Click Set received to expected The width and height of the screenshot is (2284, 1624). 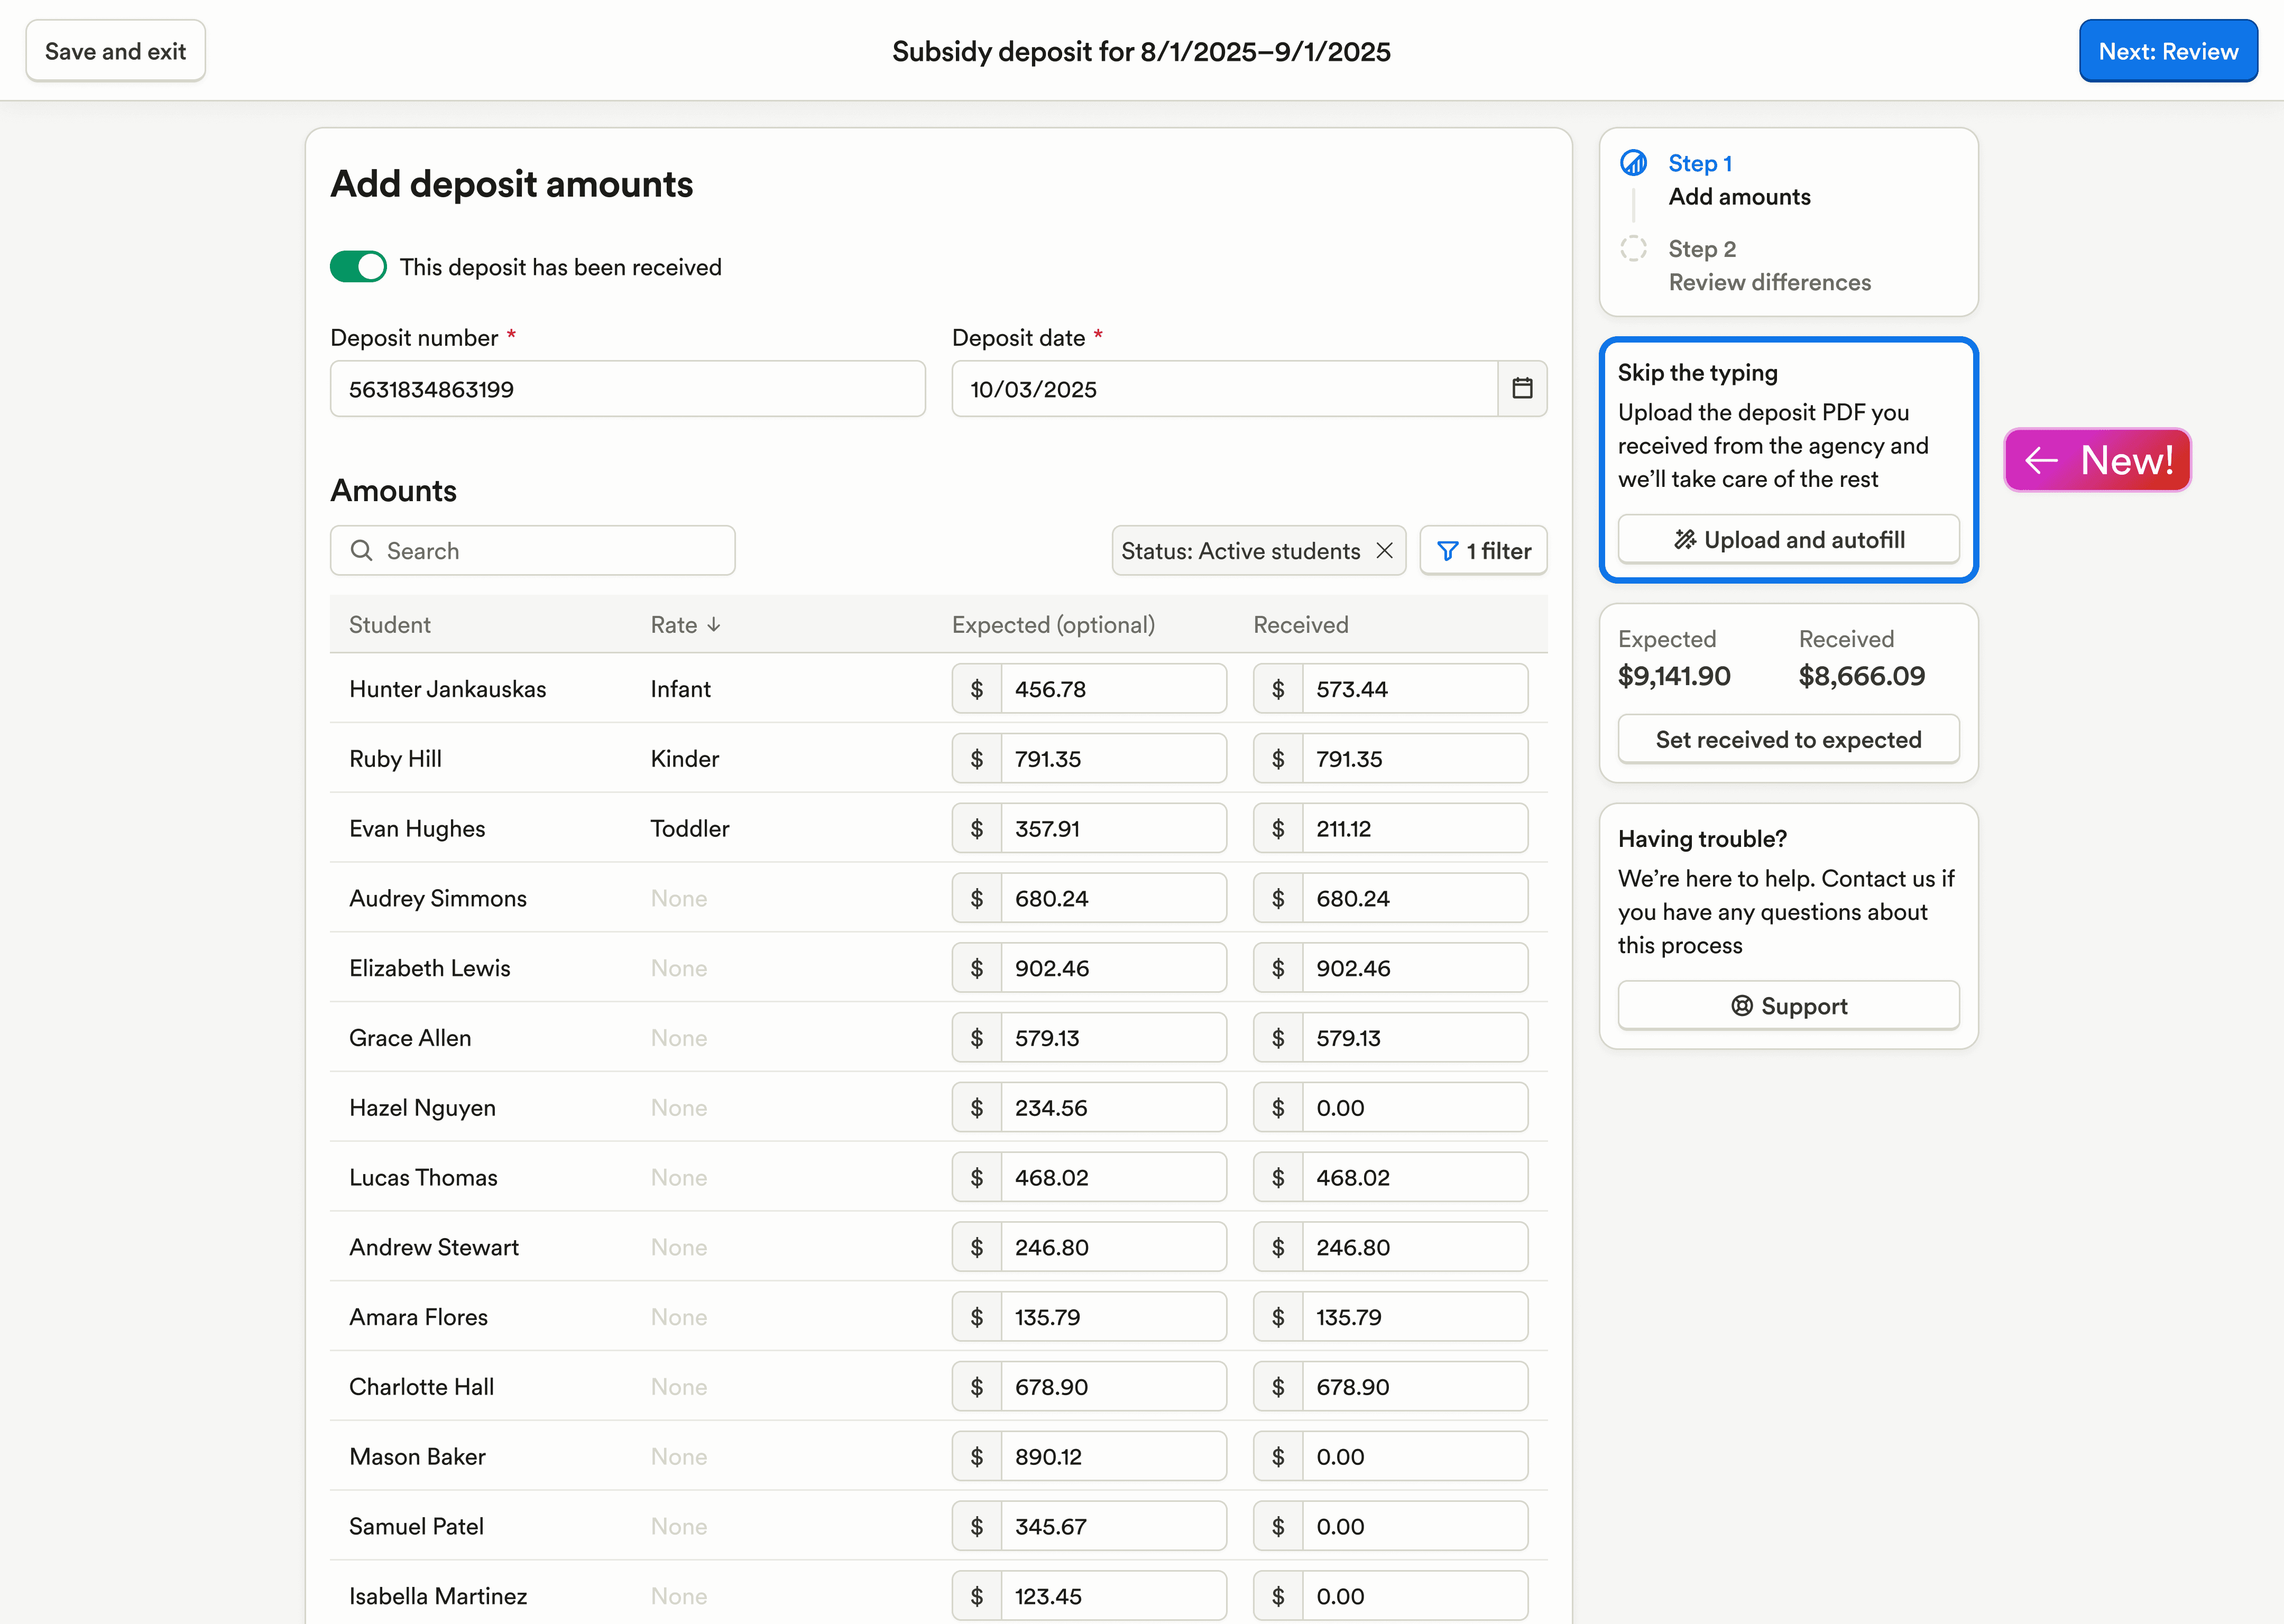point(1788,740)
